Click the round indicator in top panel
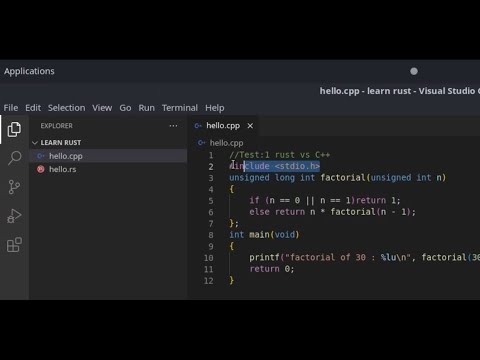Image resolution: width=480 pixels, height=360 pixels. point(414,71)
